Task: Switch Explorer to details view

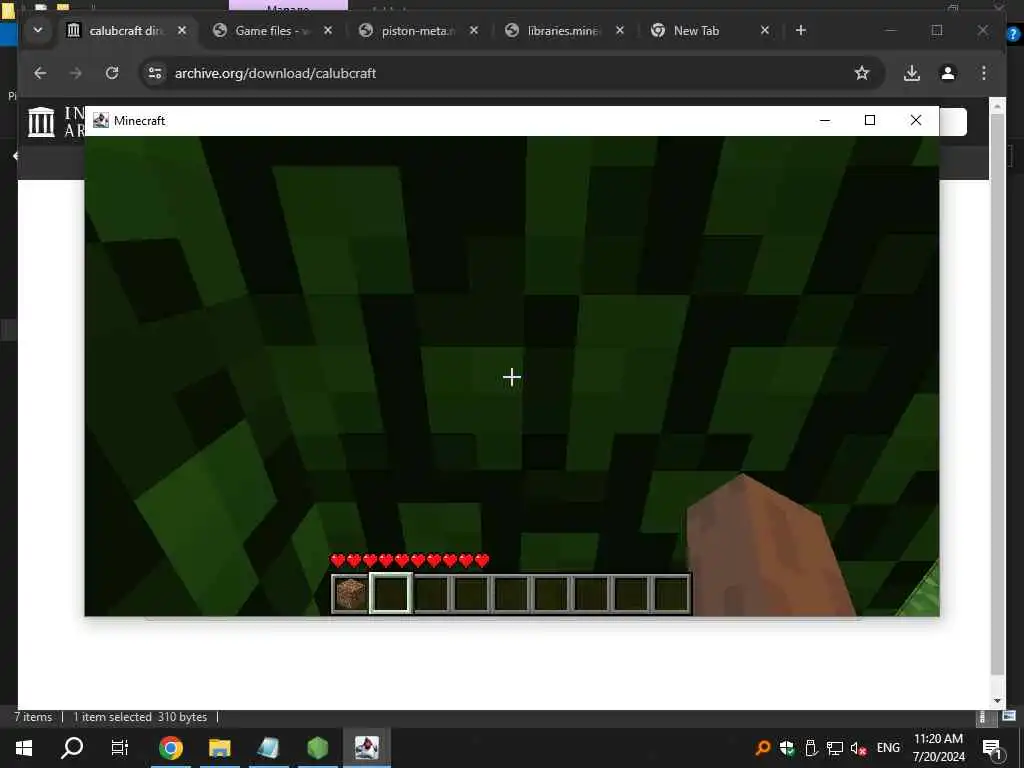Action: point(984,717)
